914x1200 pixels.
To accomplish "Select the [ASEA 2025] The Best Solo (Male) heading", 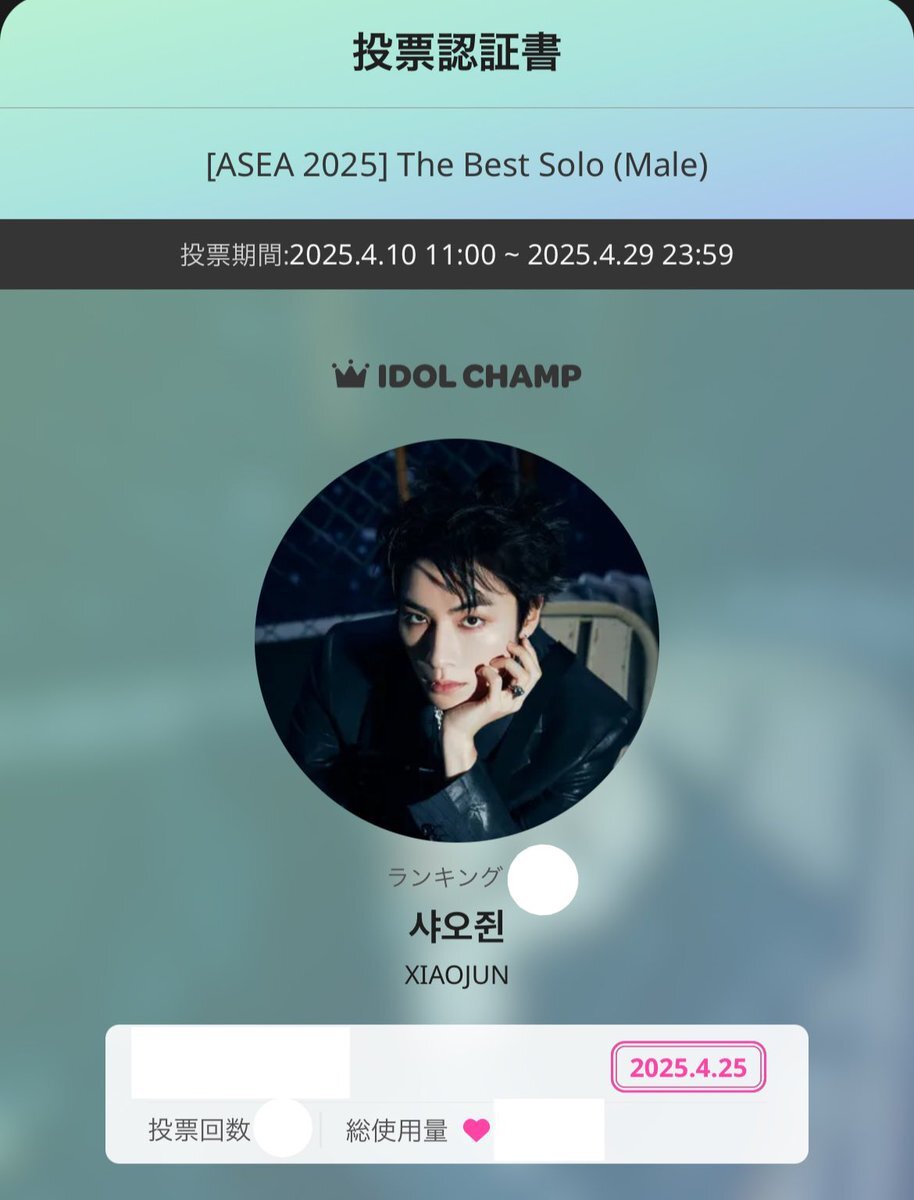I will (x=457, y=165).
